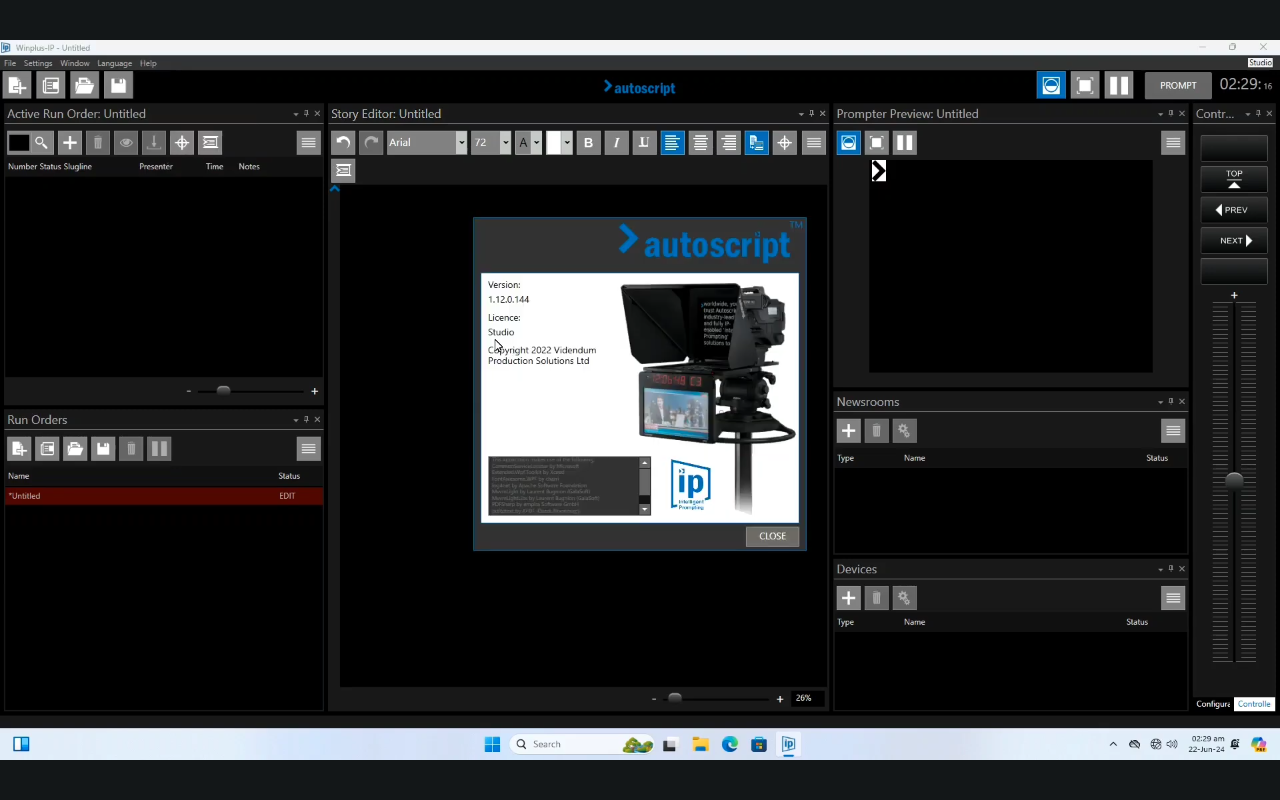Click the hamburger menu icon in Prompter Preview

click(1172, 142)
